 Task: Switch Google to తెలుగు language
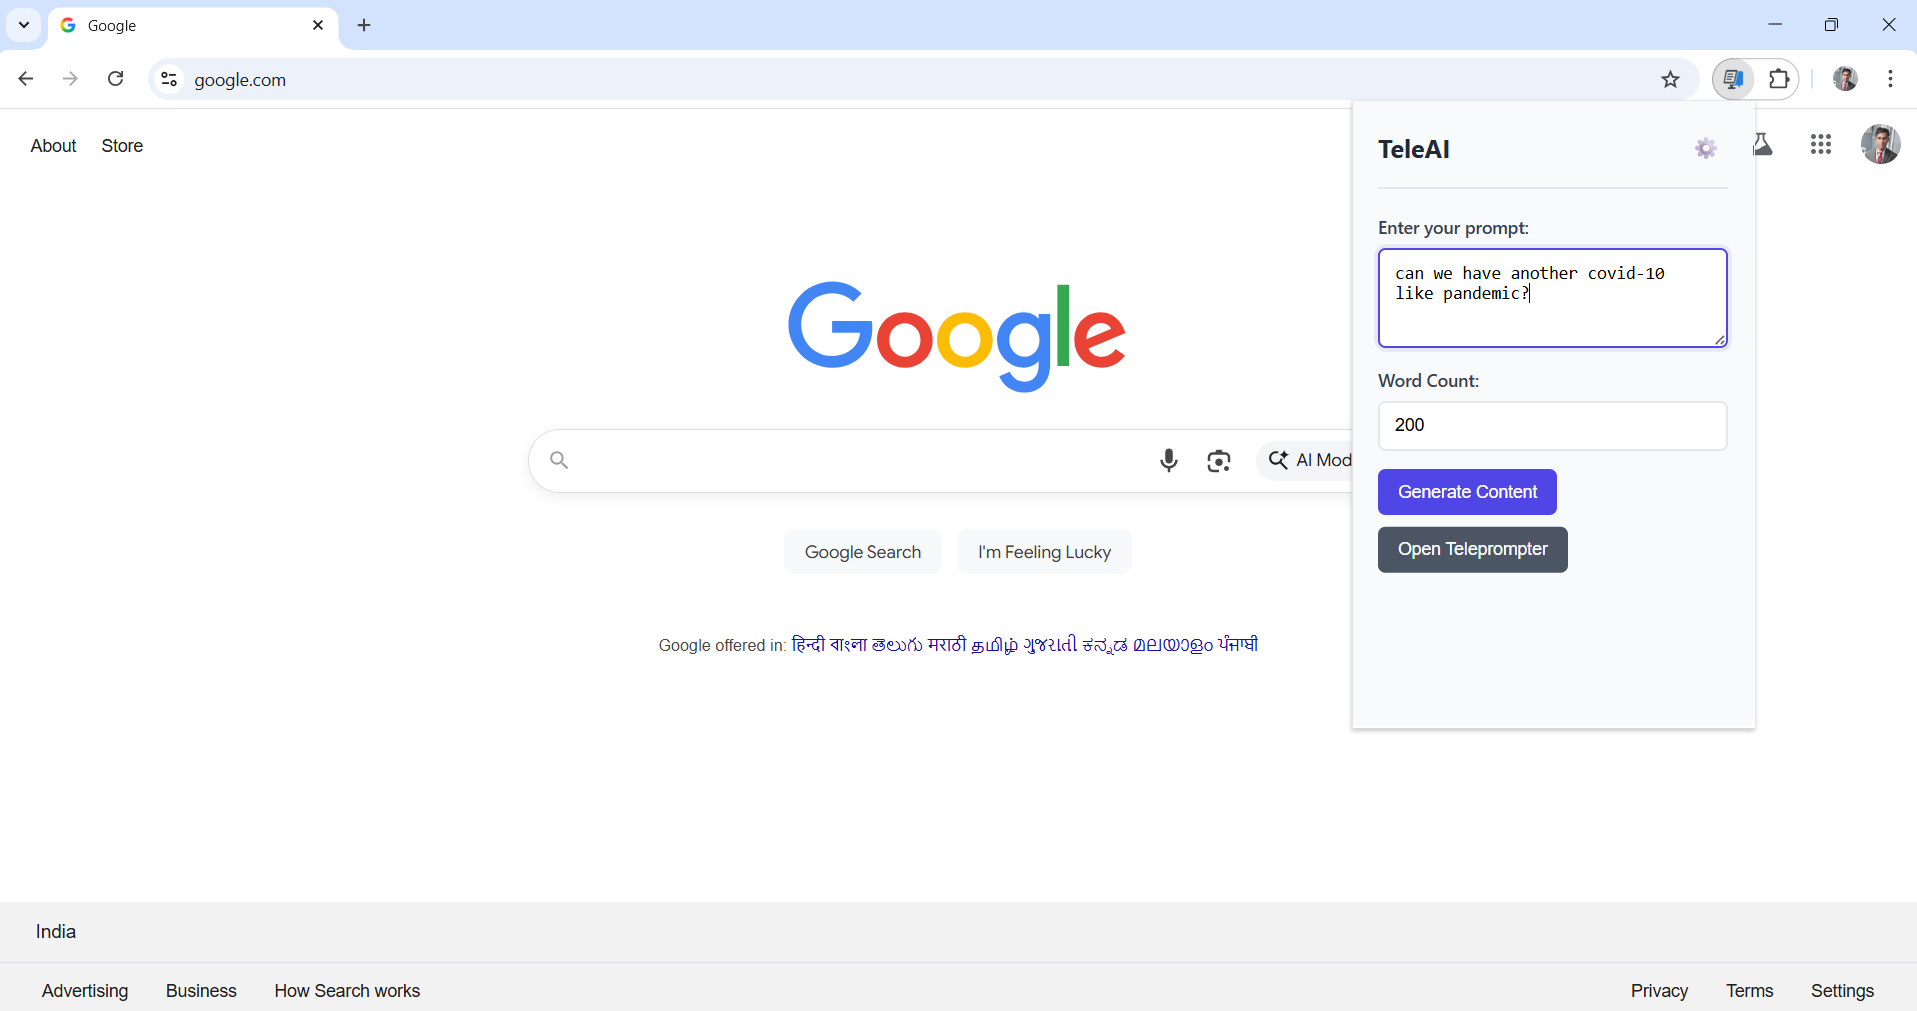897,645
